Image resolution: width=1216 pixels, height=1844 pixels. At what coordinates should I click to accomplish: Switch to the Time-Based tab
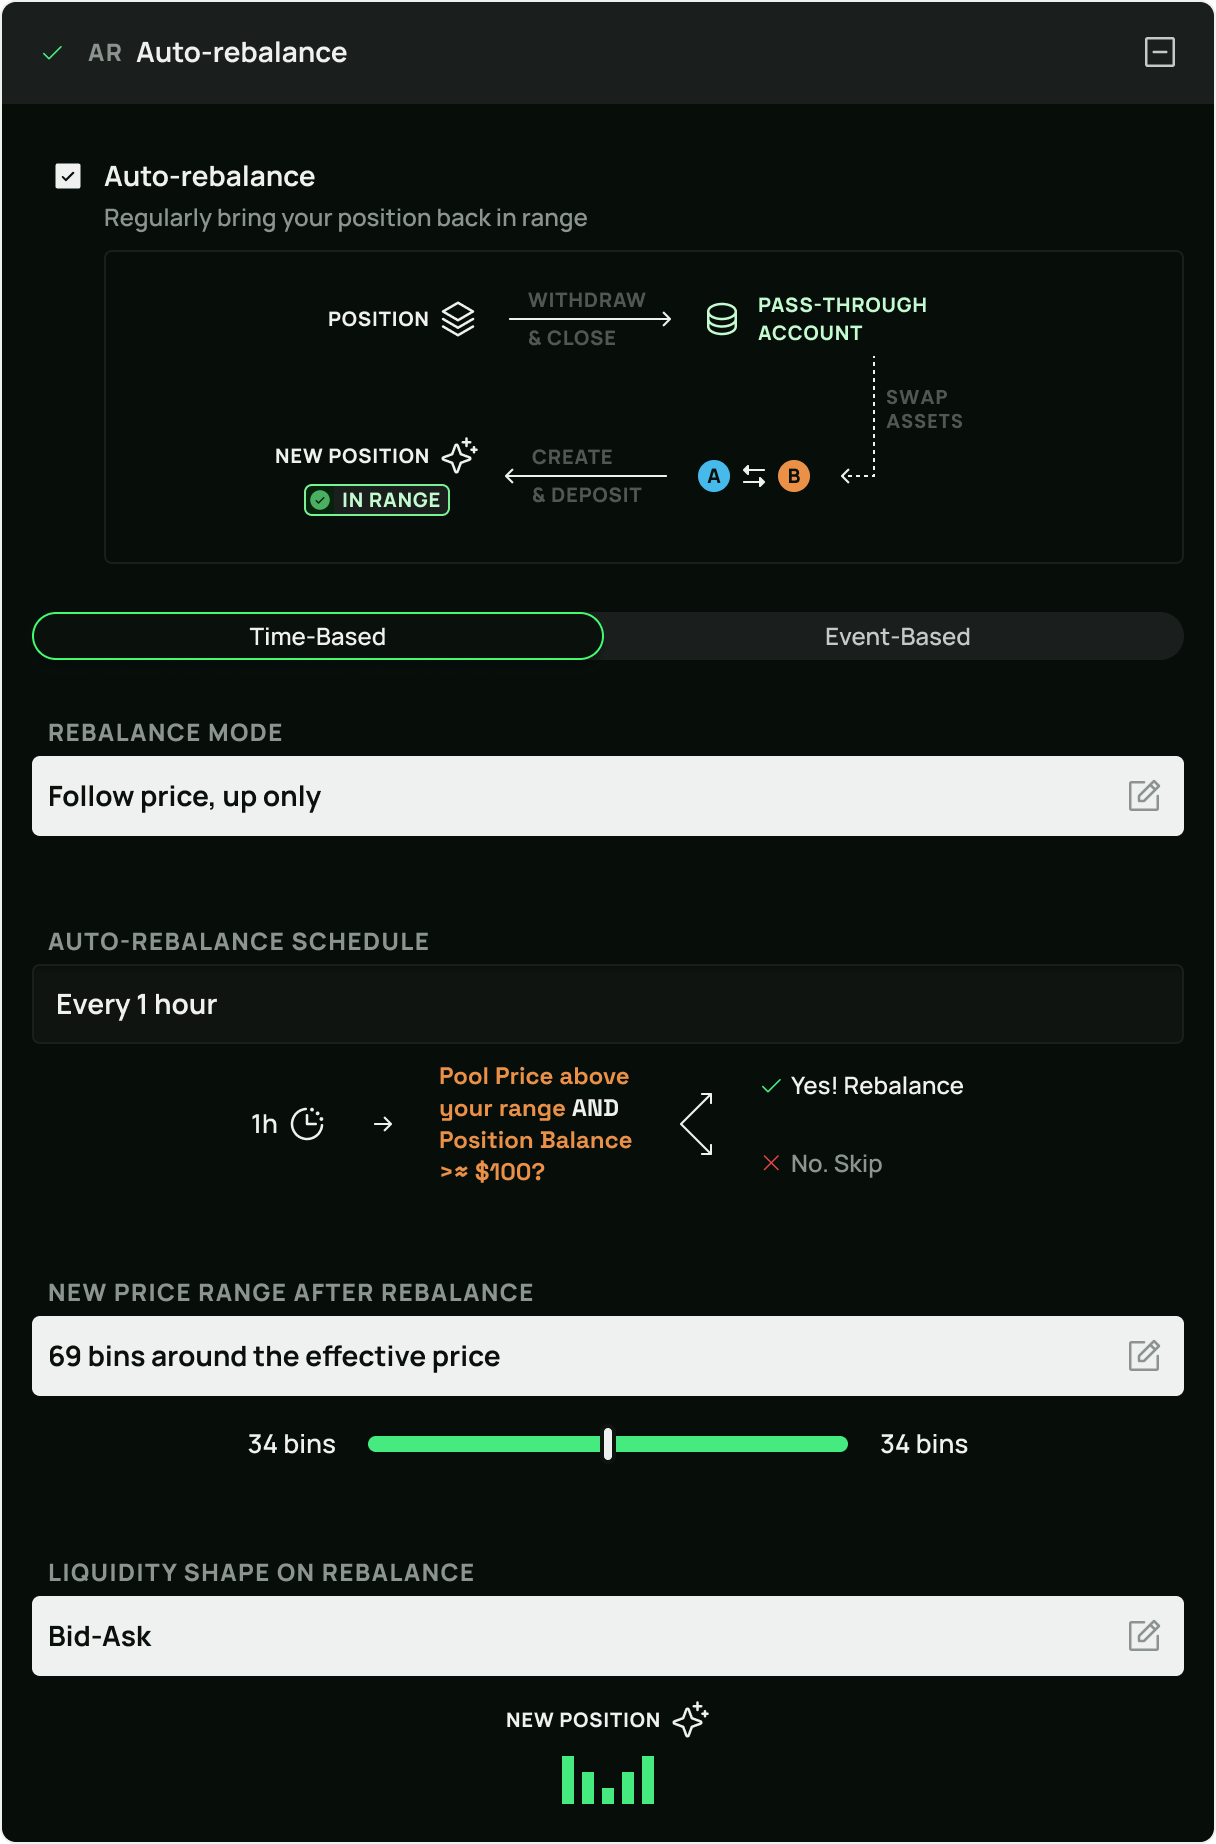tap(318, 637)
